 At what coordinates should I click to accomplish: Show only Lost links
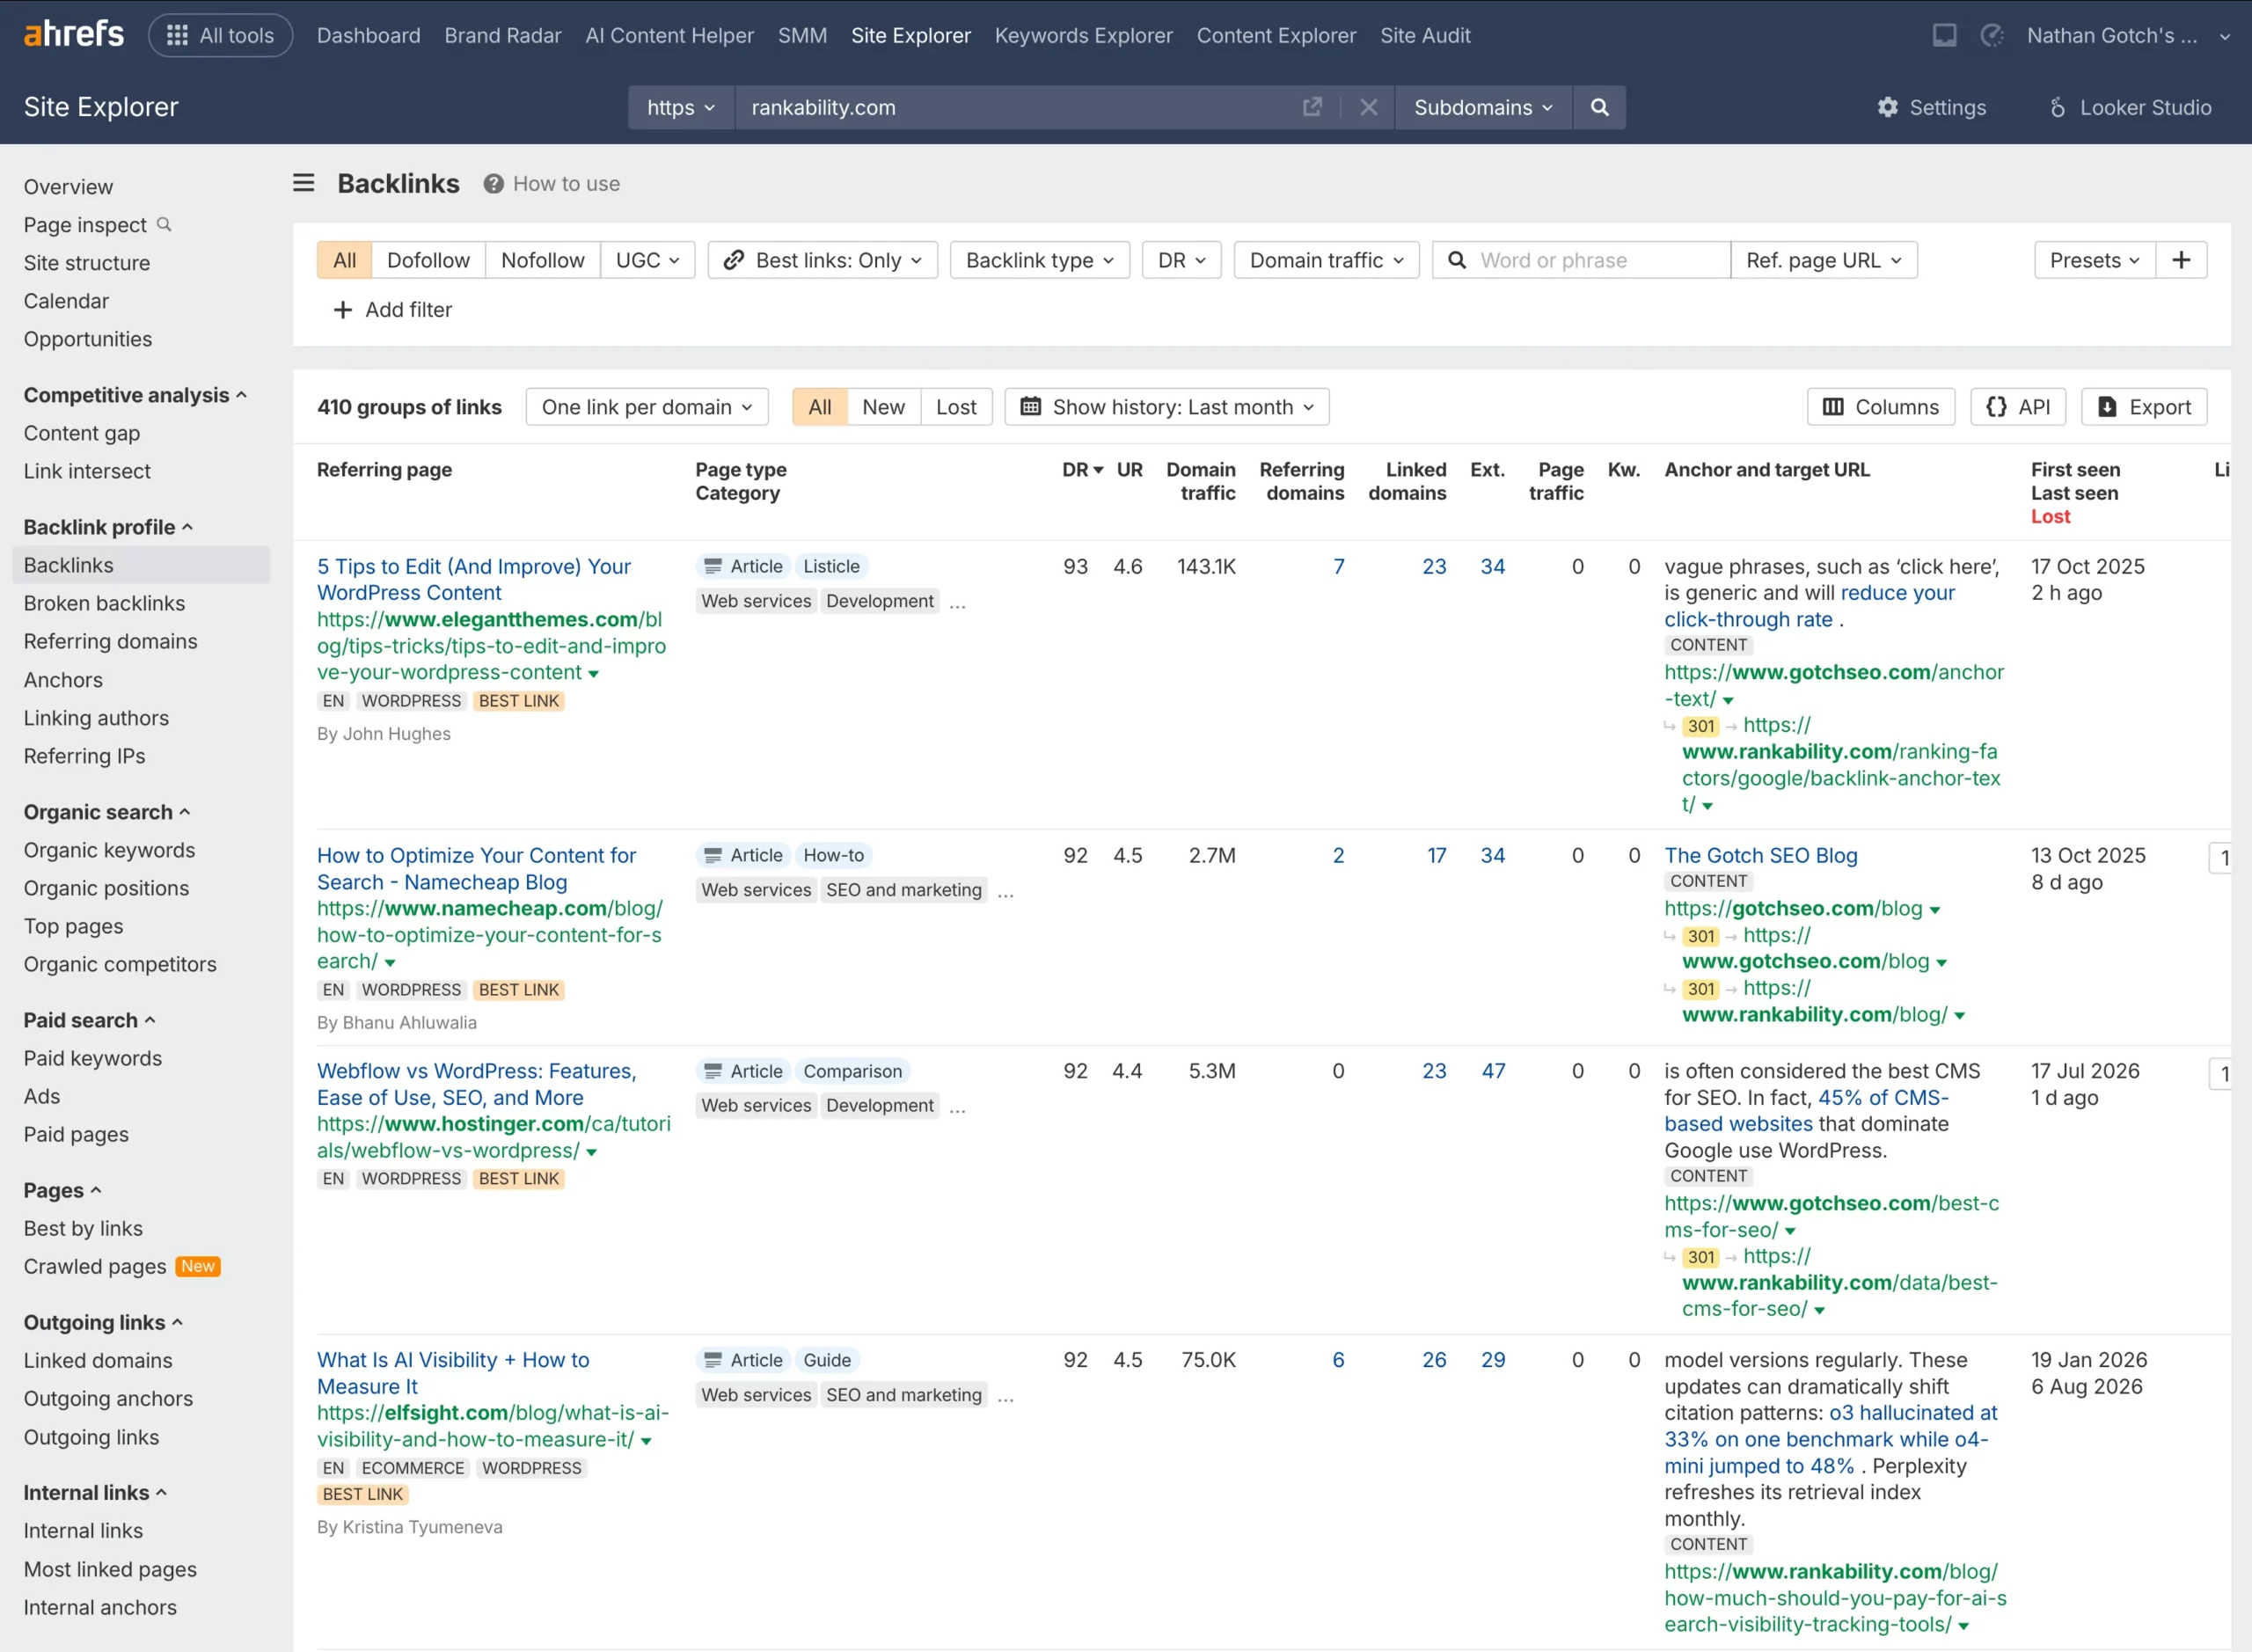click(x=956, y=407)
